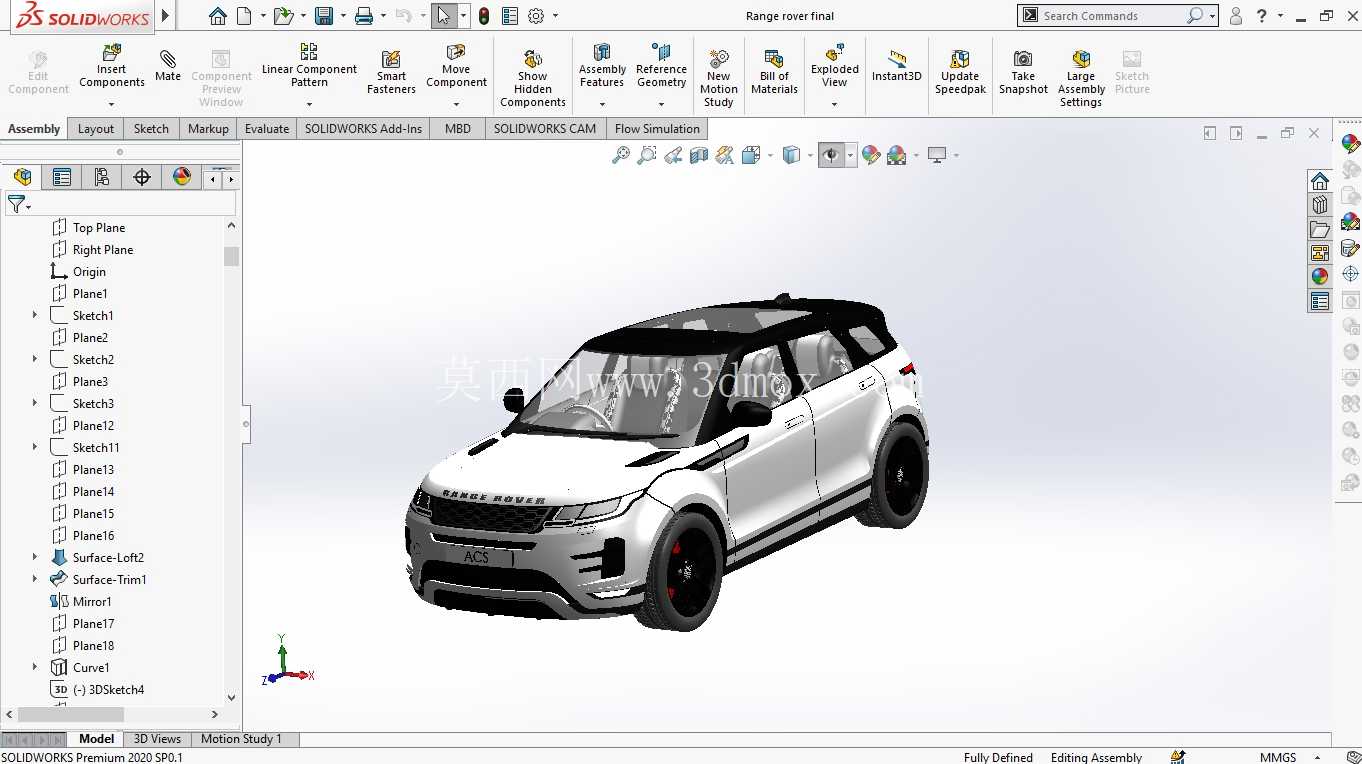Open Large Assembly Settings

pyautogui.click(x=1081, y=78)
